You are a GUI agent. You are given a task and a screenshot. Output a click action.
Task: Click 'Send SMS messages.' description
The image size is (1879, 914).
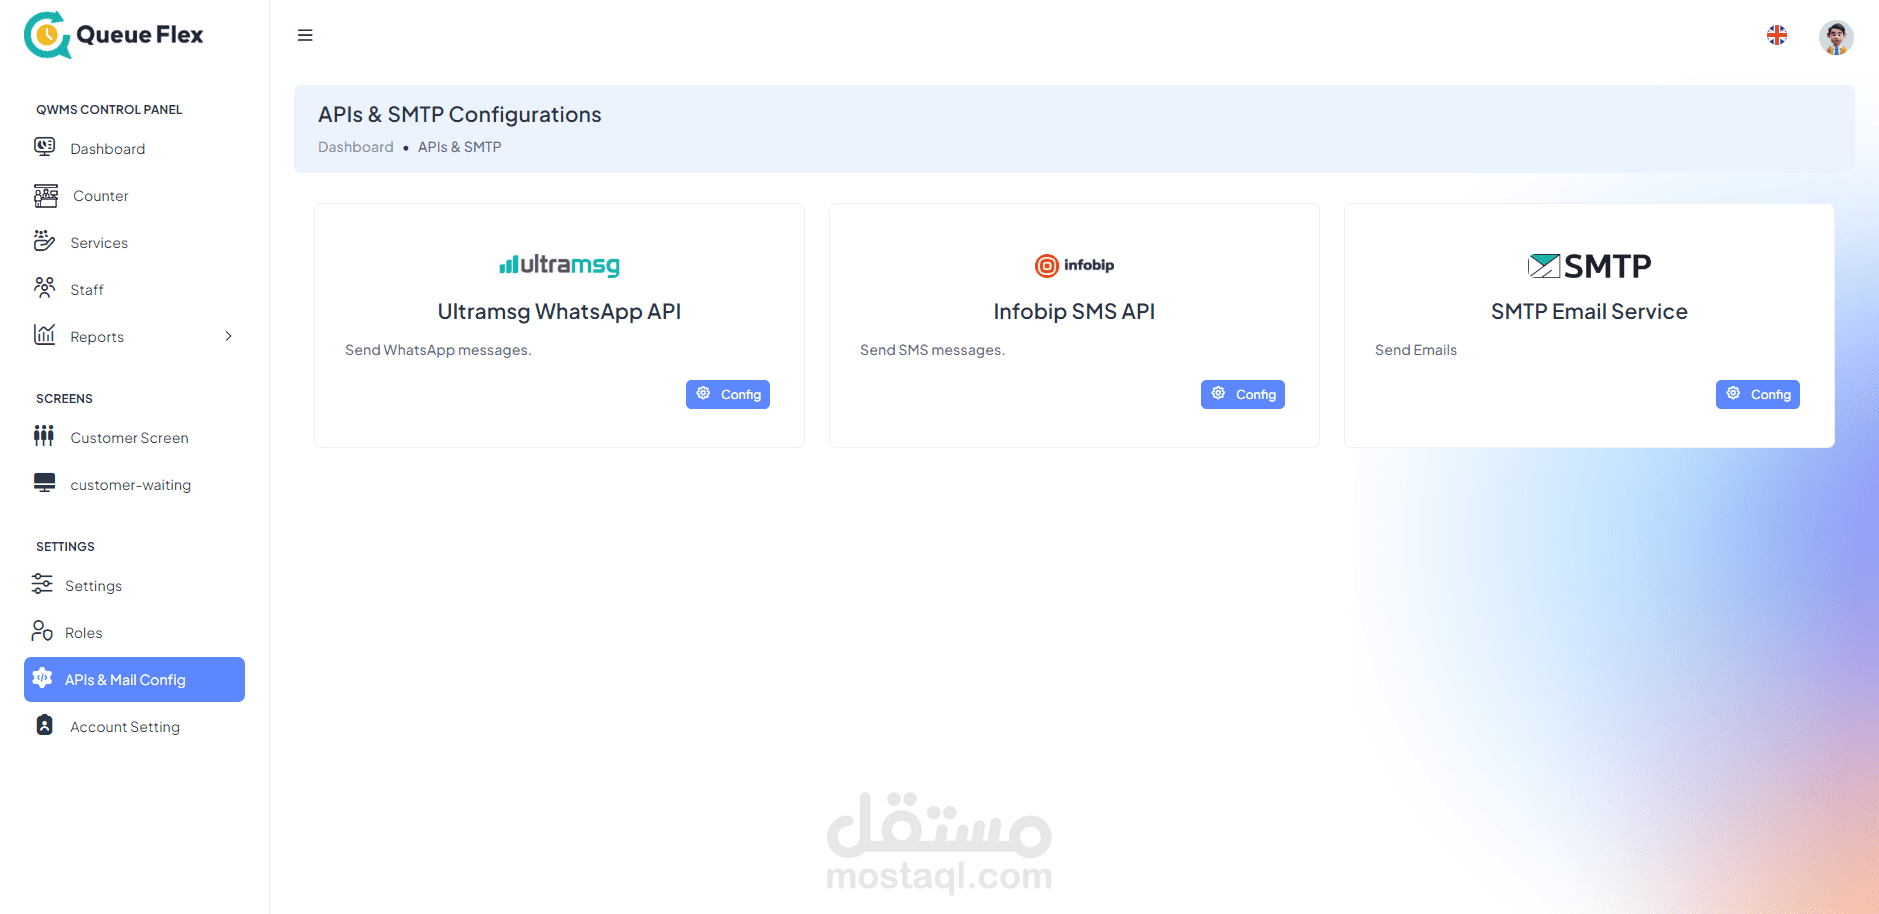click(932, 350)
